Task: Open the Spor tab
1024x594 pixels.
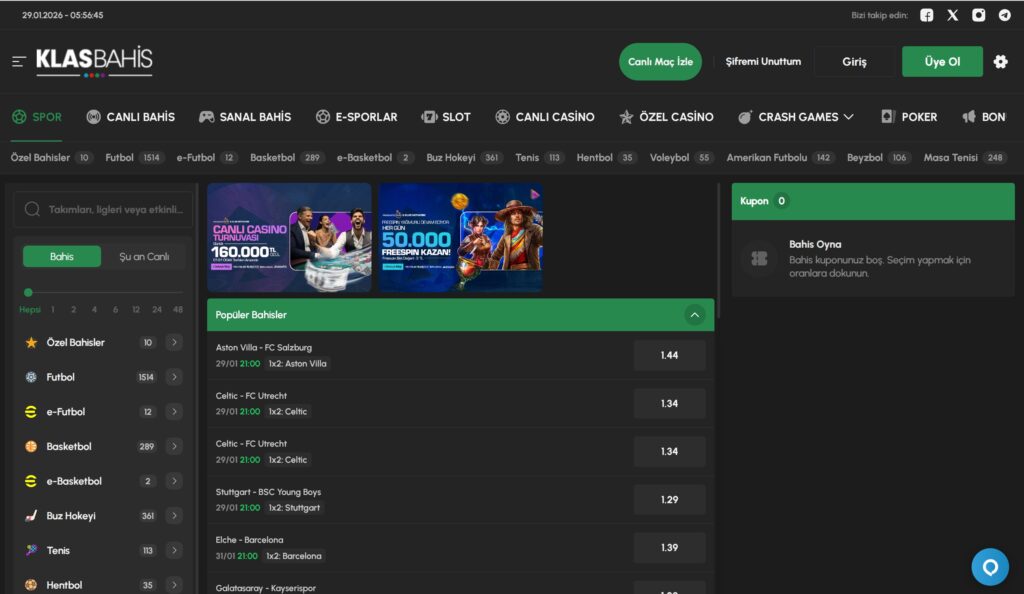Action: click(x=37, y=117)
